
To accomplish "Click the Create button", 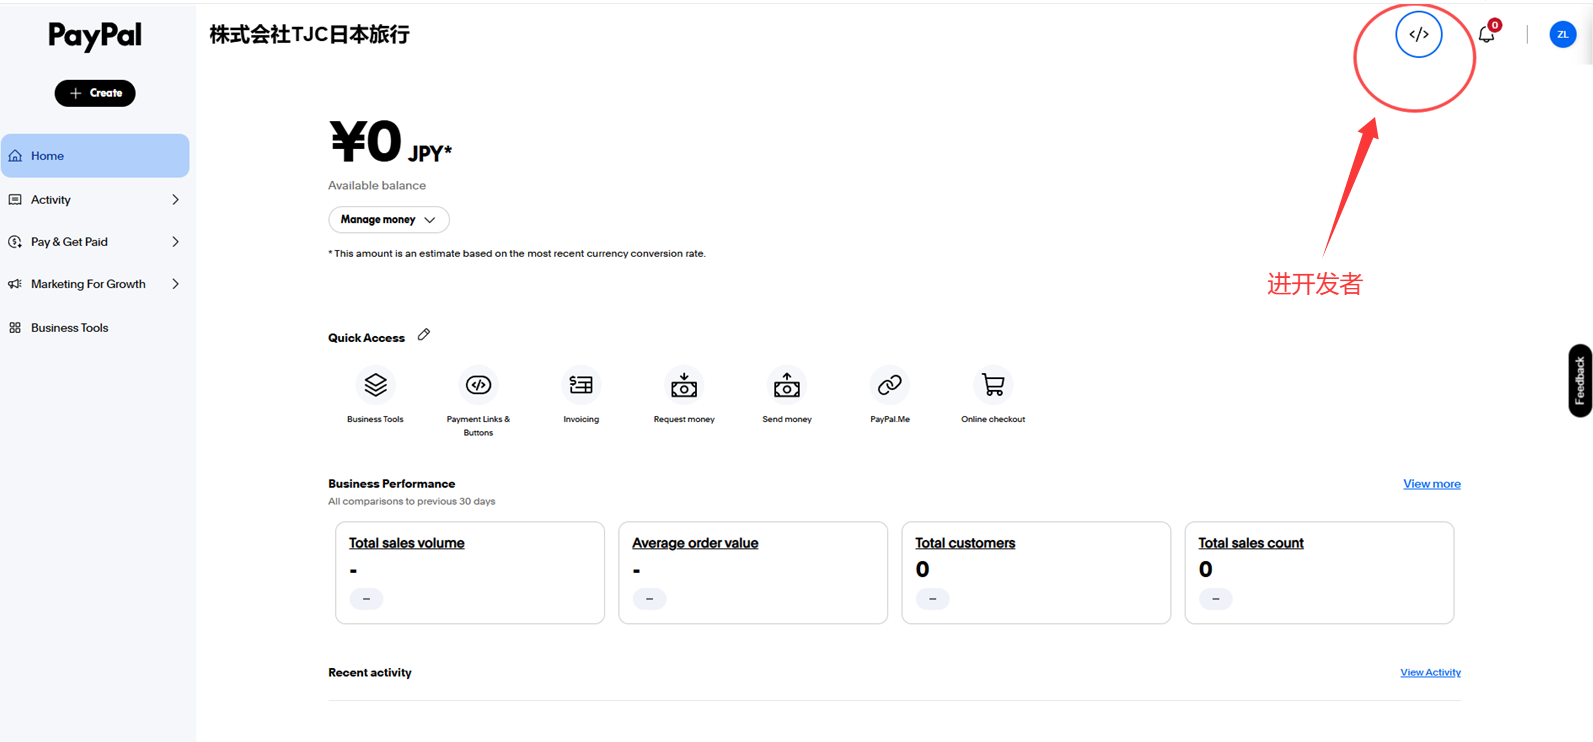I will (95, 93).
